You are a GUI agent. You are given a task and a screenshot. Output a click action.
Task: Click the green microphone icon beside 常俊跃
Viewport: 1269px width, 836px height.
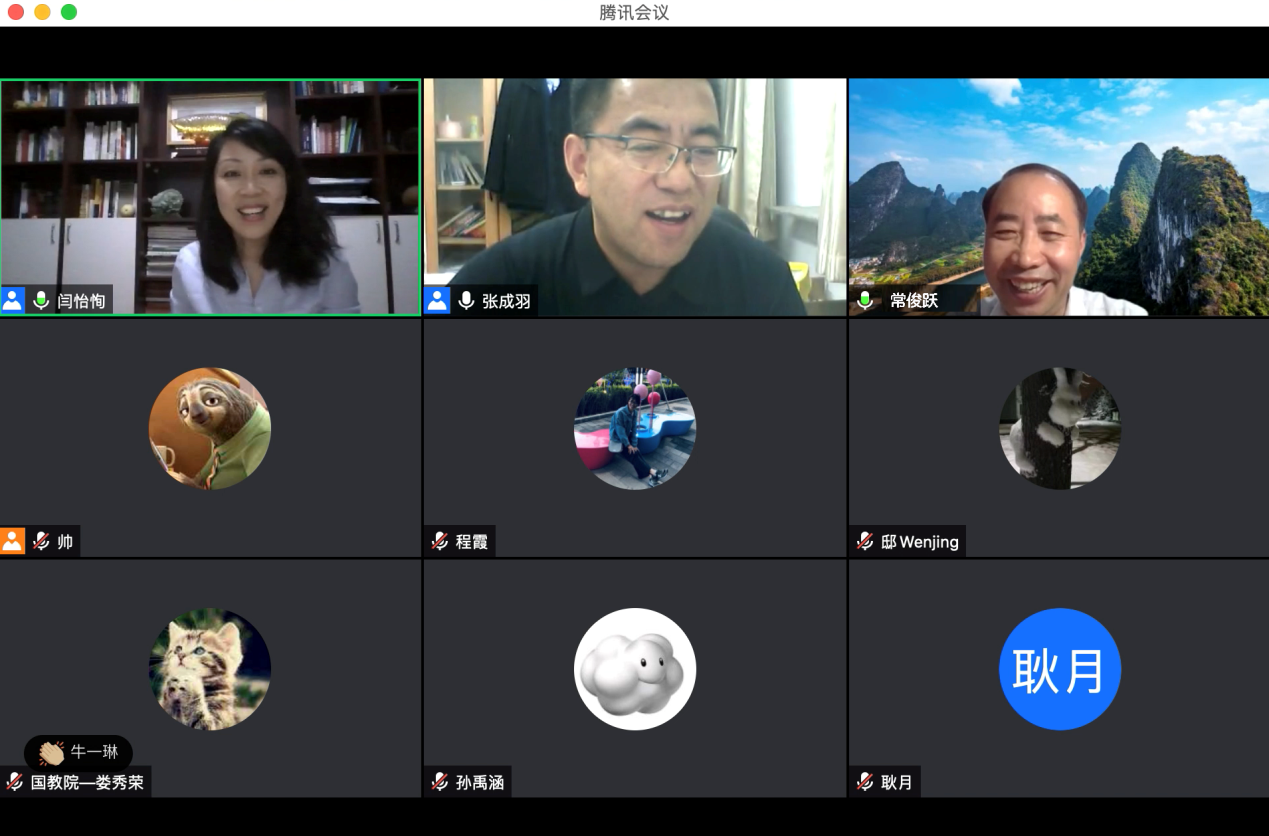coord(865,300)
